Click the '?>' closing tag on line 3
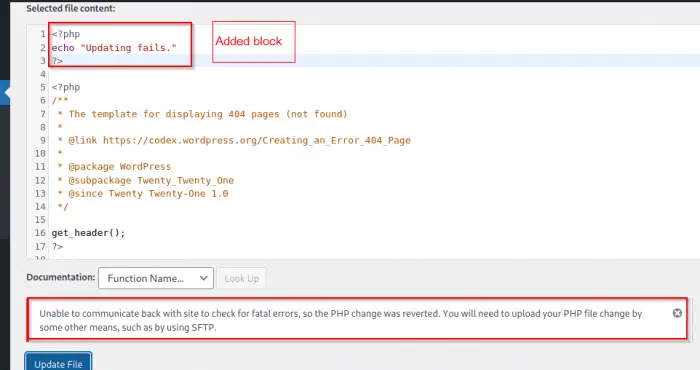Screen dimensions: 700x370 click(57, 60)
